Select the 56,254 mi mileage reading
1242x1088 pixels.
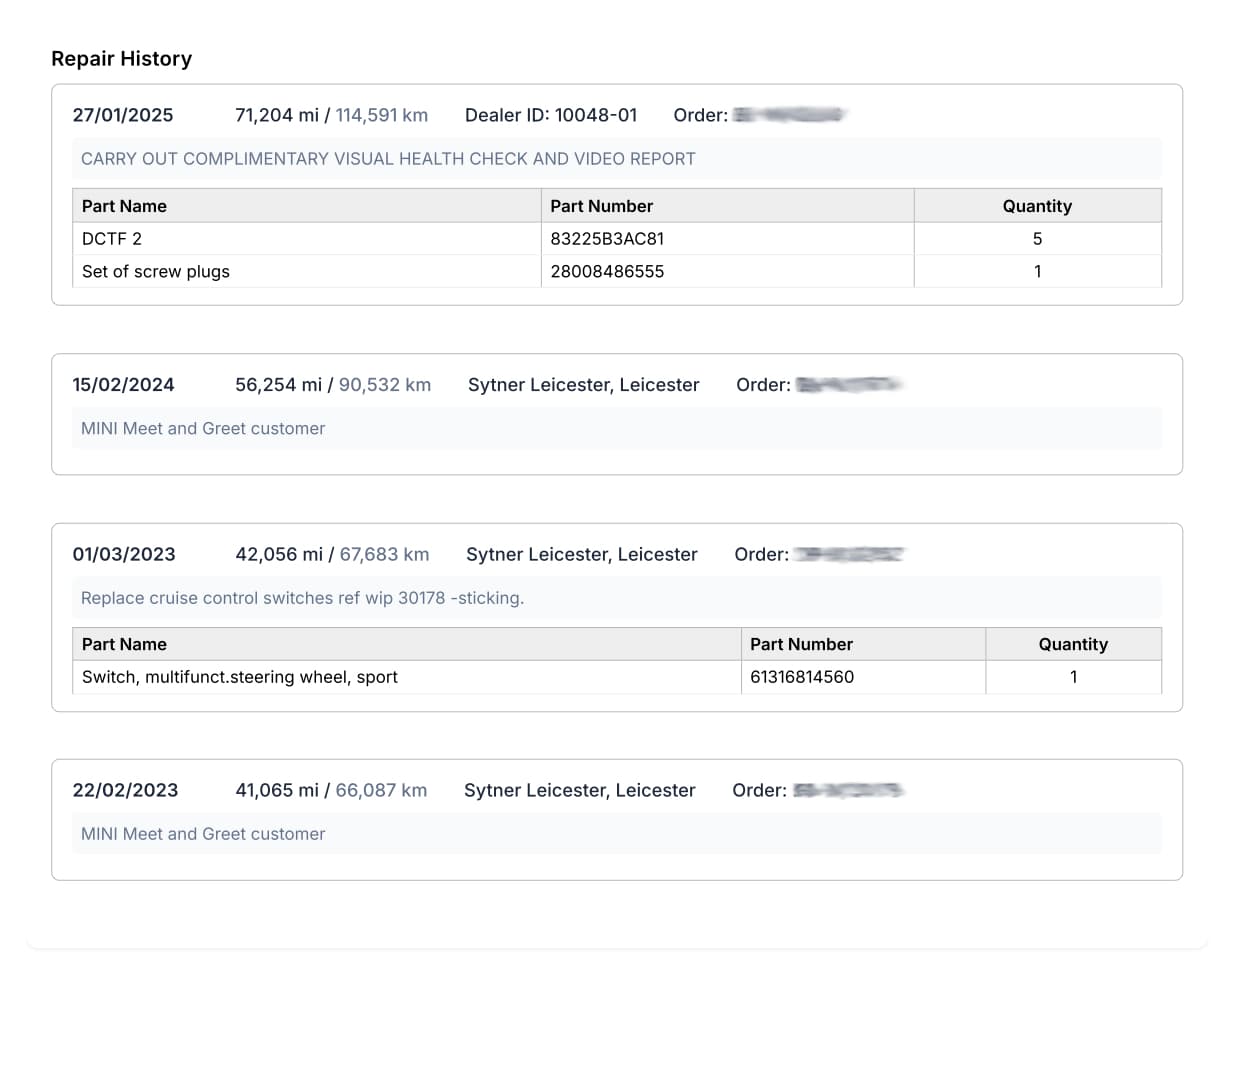(x=278, y=385)
